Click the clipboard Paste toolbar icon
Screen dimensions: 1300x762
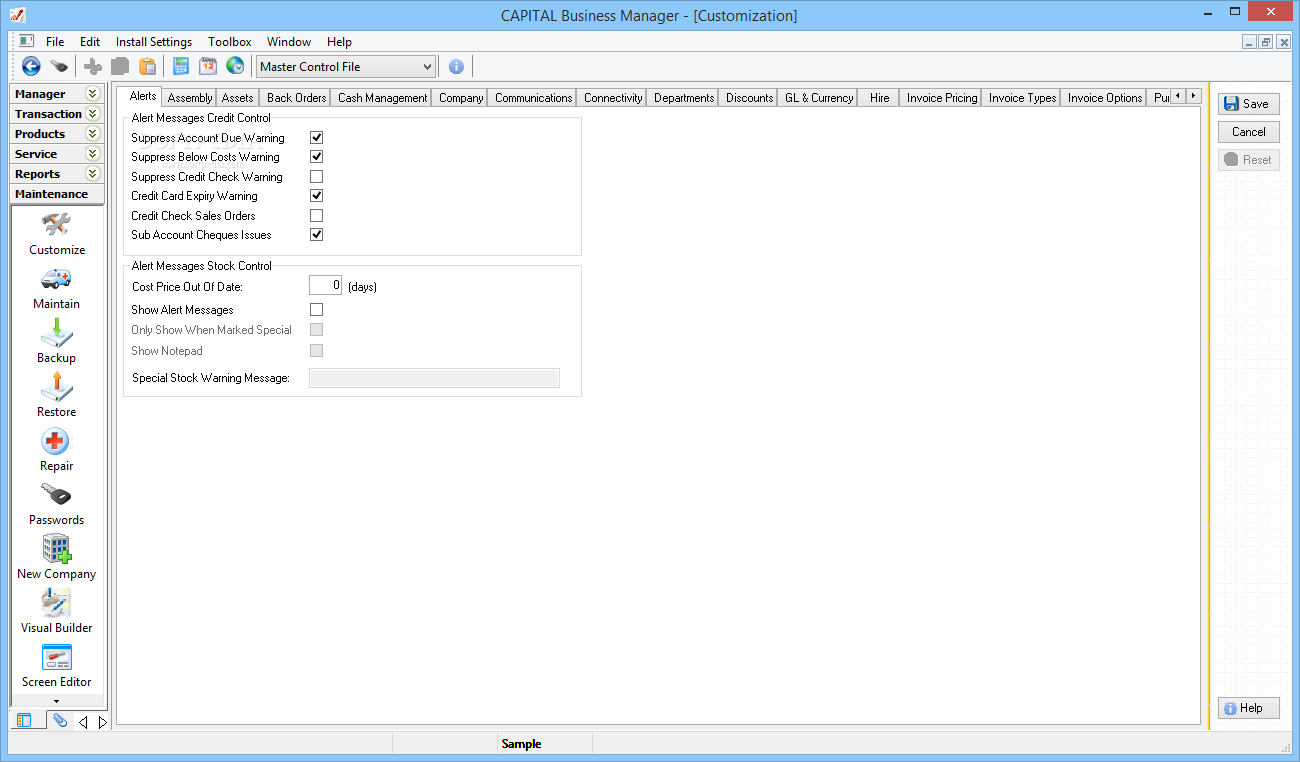[148, 66]
